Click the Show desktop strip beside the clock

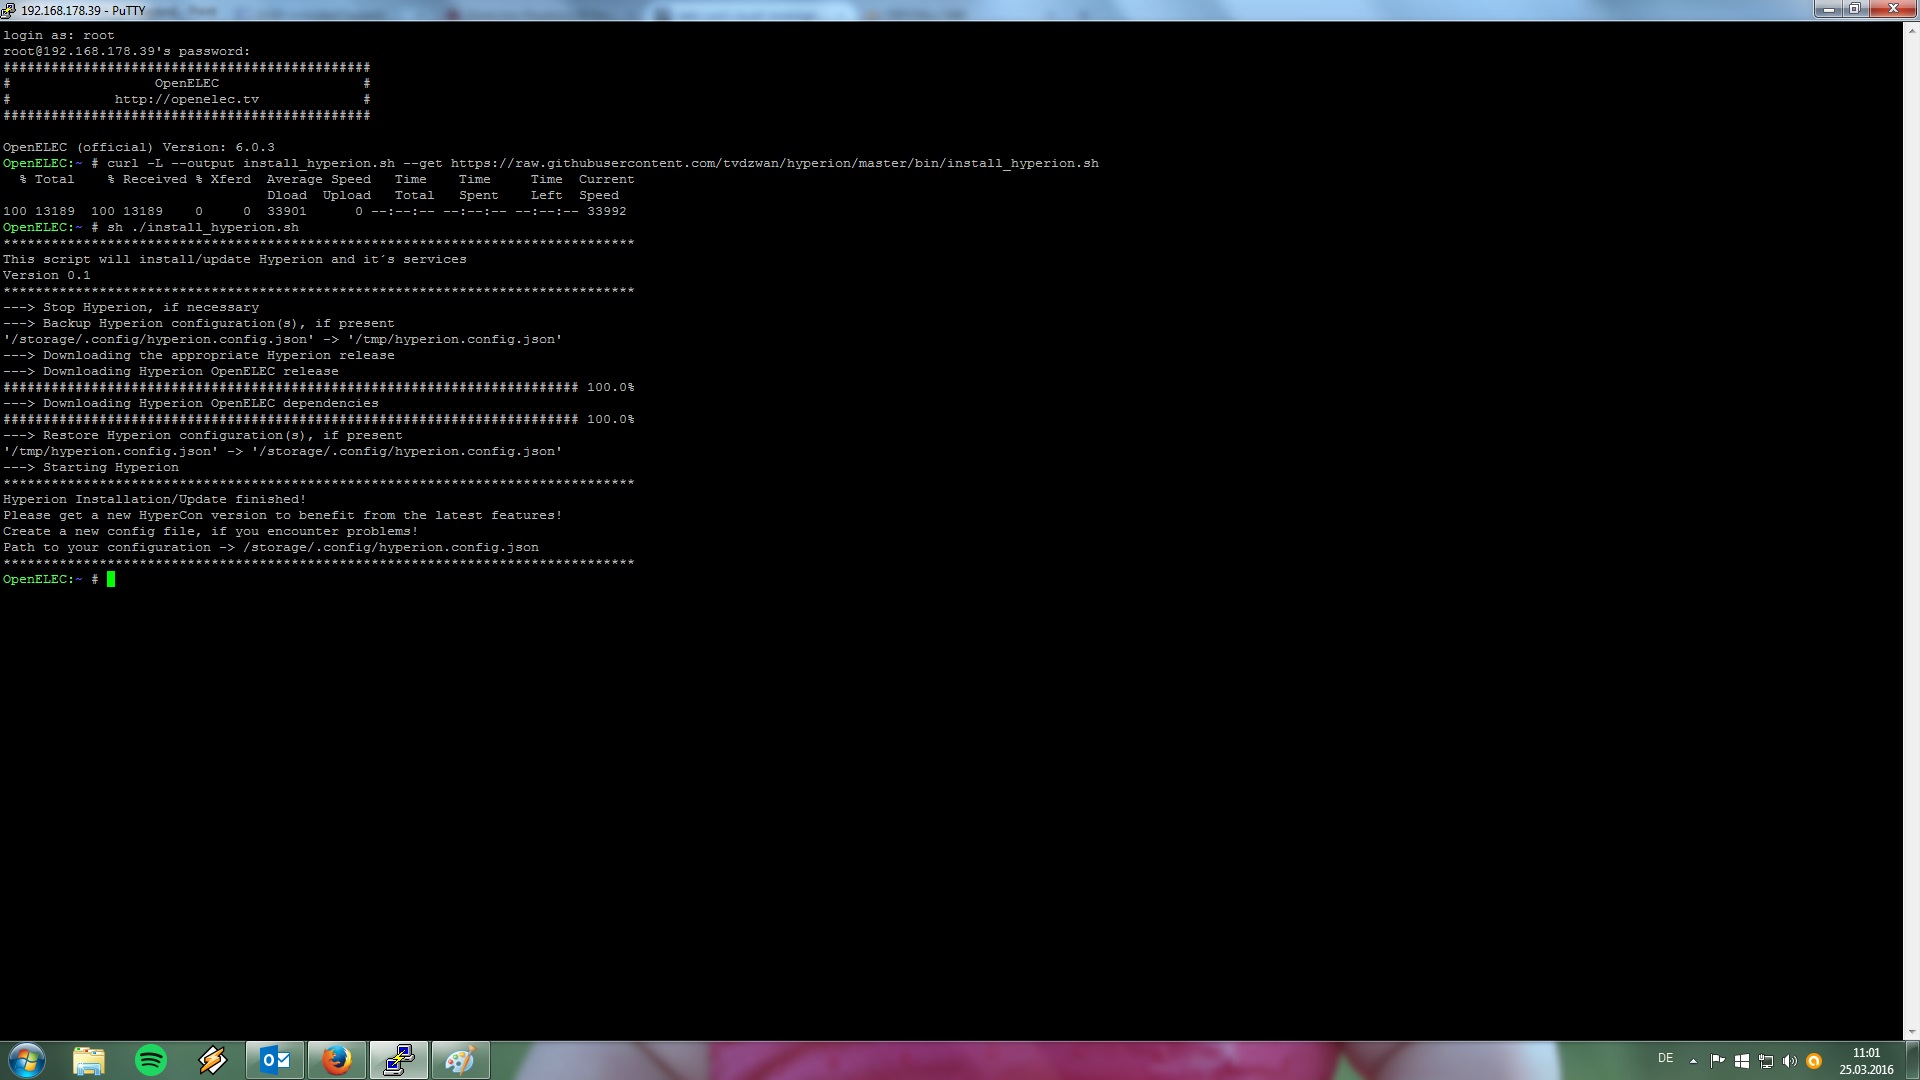[x=1912, y=1060]
